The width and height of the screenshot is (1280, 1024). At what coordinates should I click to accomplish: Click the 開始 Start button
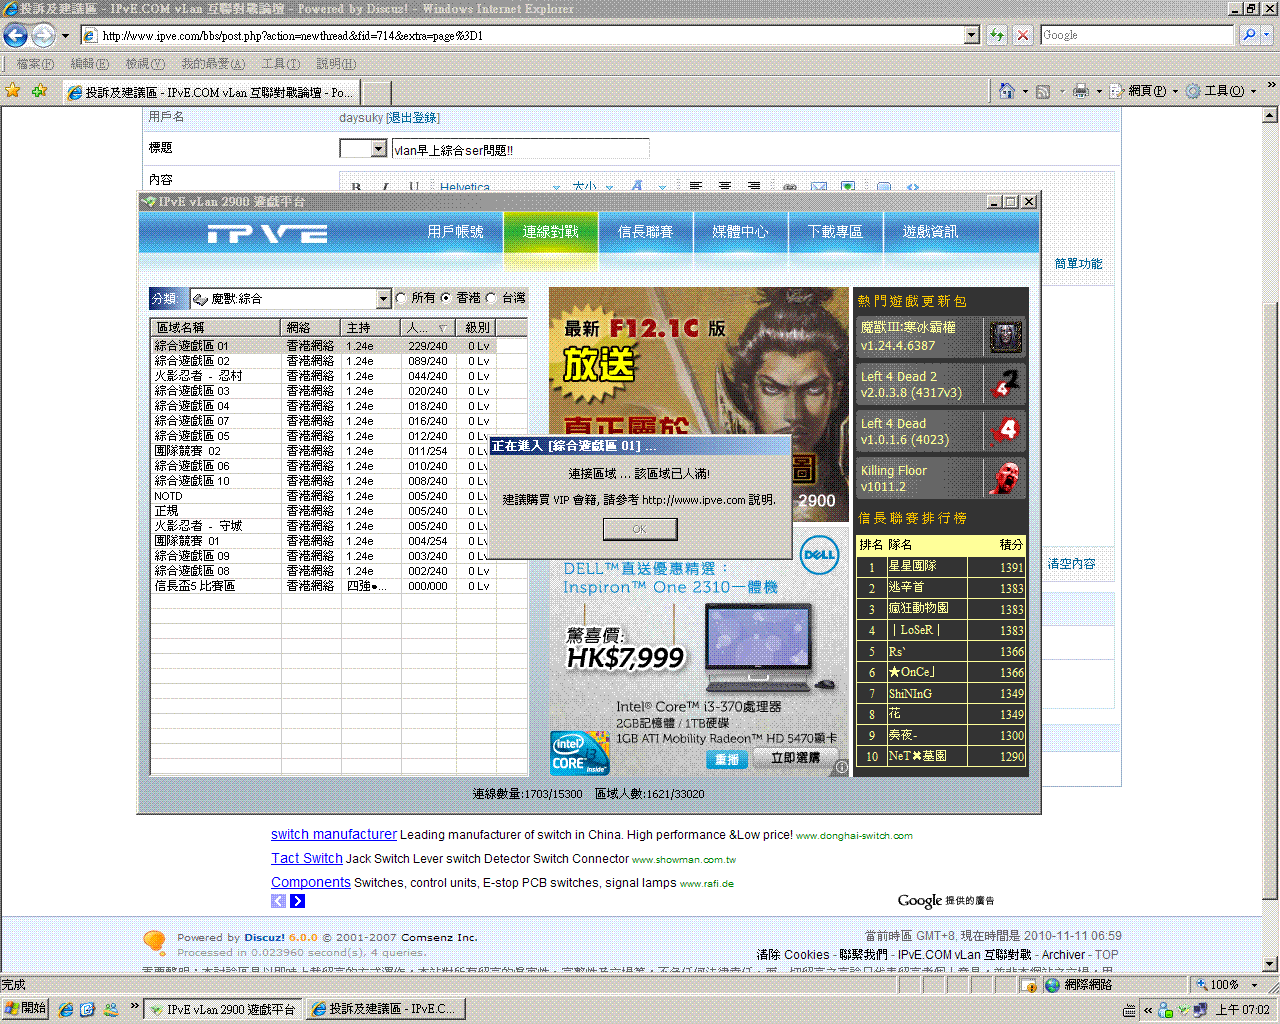click(x=25, y=1009)
